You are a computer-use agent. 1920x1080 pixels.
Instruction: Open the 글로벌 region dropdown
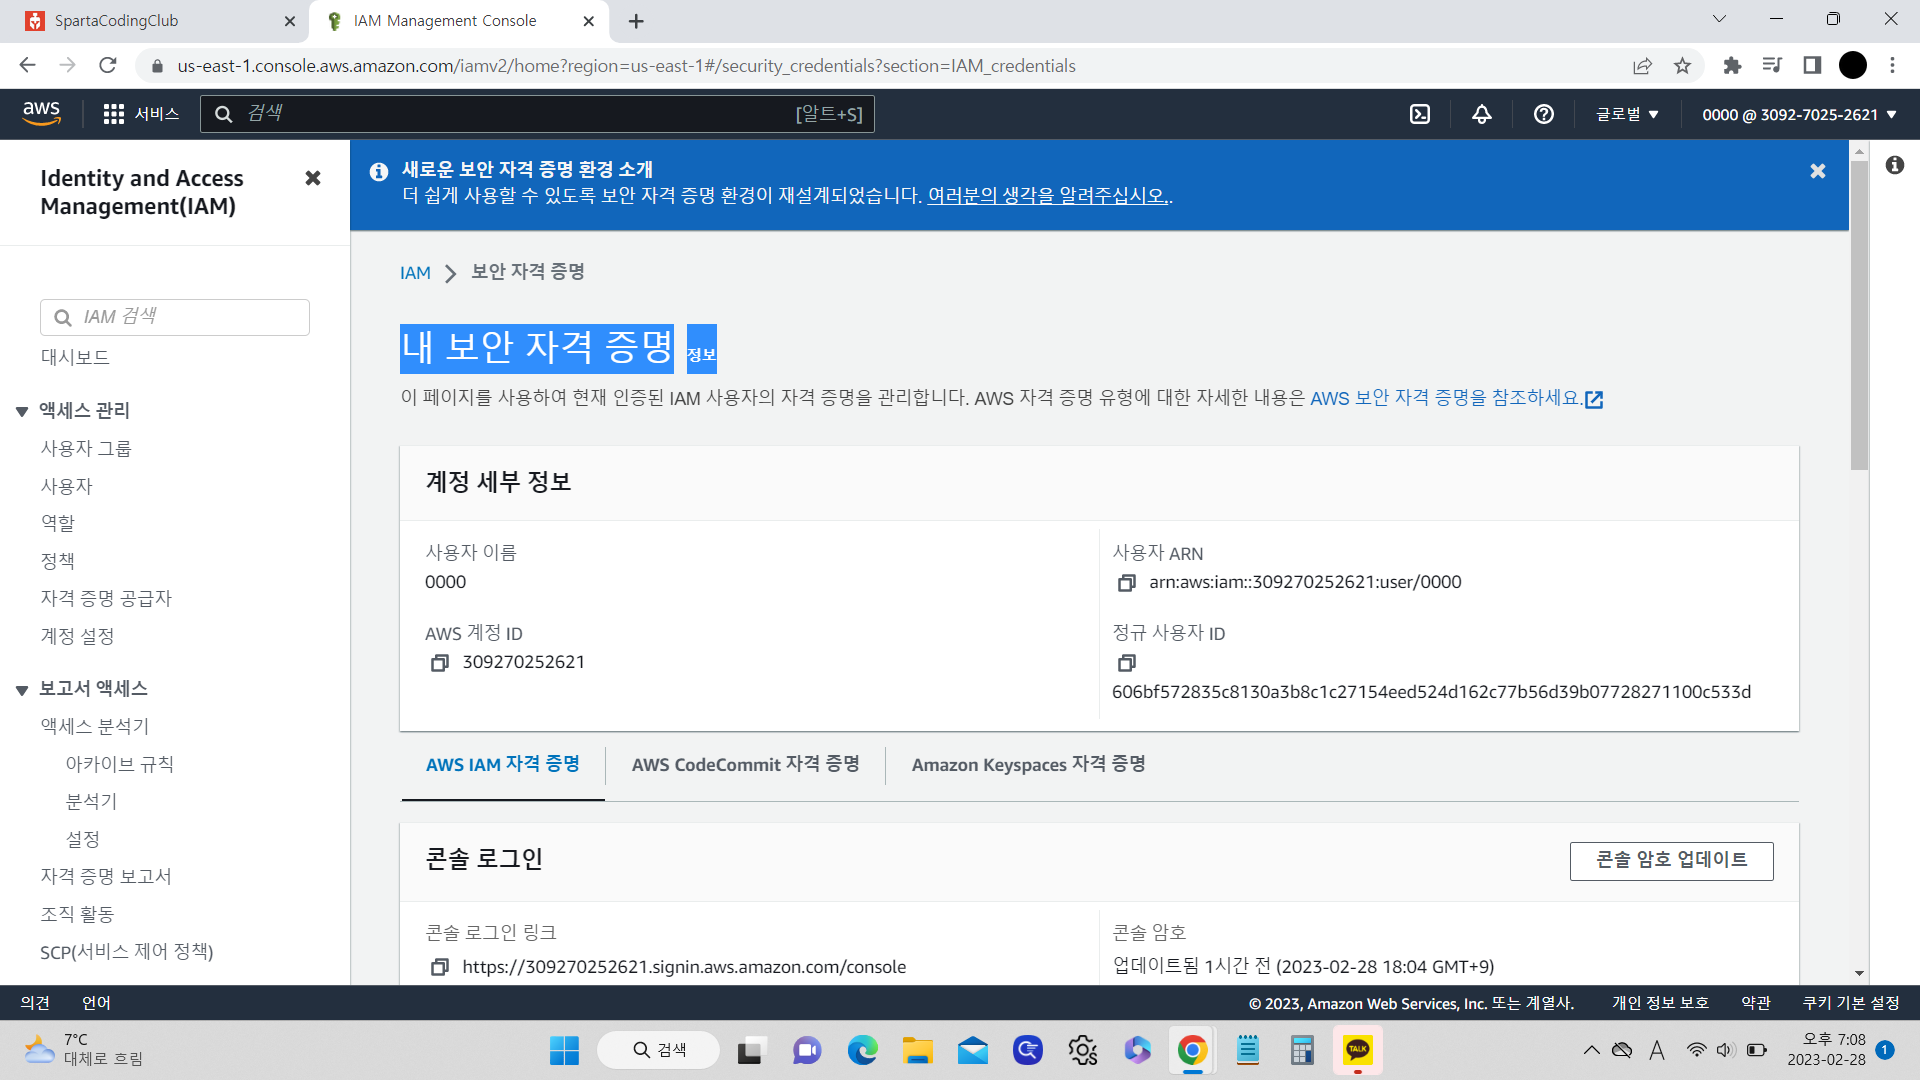tap(1627, 114)
